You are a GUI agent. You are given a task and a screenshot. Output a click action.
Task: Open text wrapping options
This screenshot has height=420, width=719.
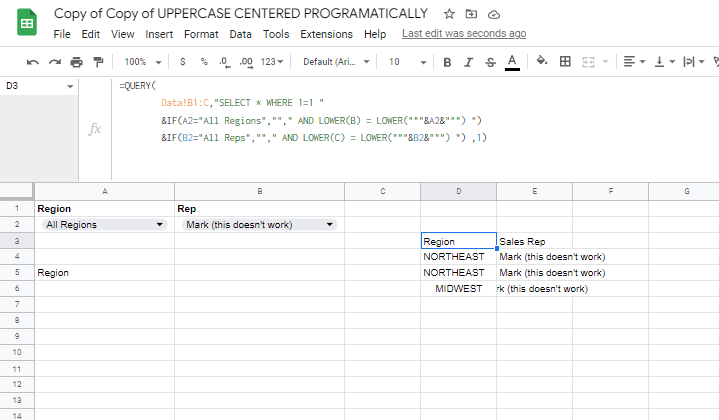(693, 61)
